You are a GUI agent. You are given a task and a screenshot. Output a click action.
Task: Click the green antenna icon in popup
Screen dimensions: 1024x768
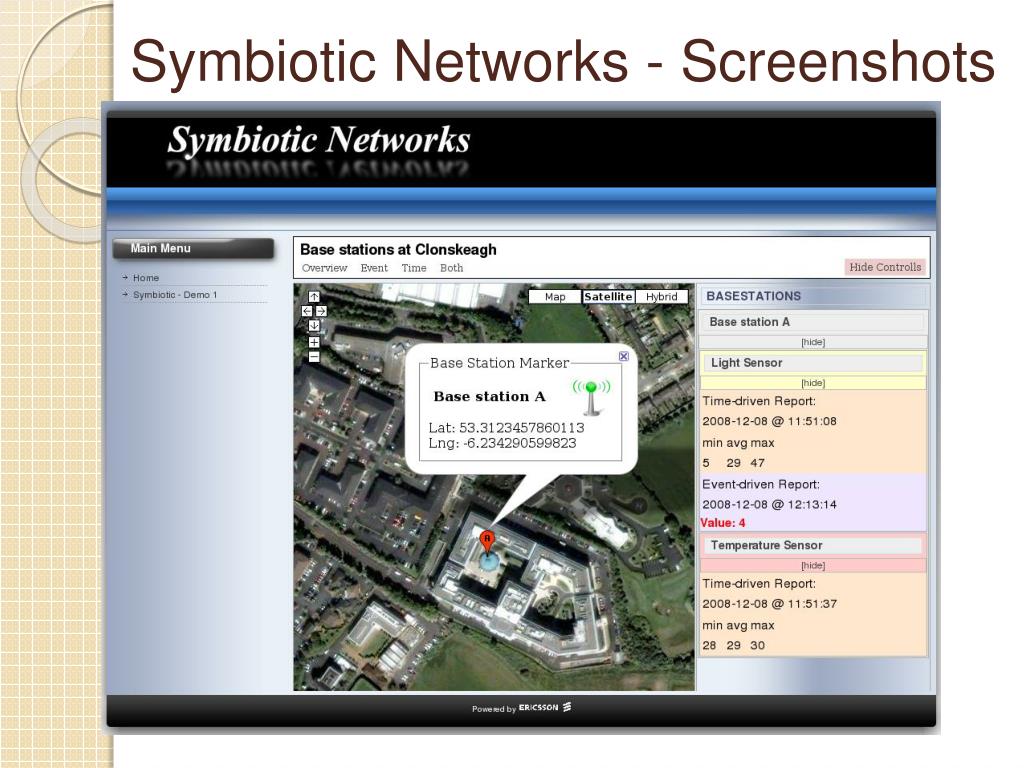point(592,397)
